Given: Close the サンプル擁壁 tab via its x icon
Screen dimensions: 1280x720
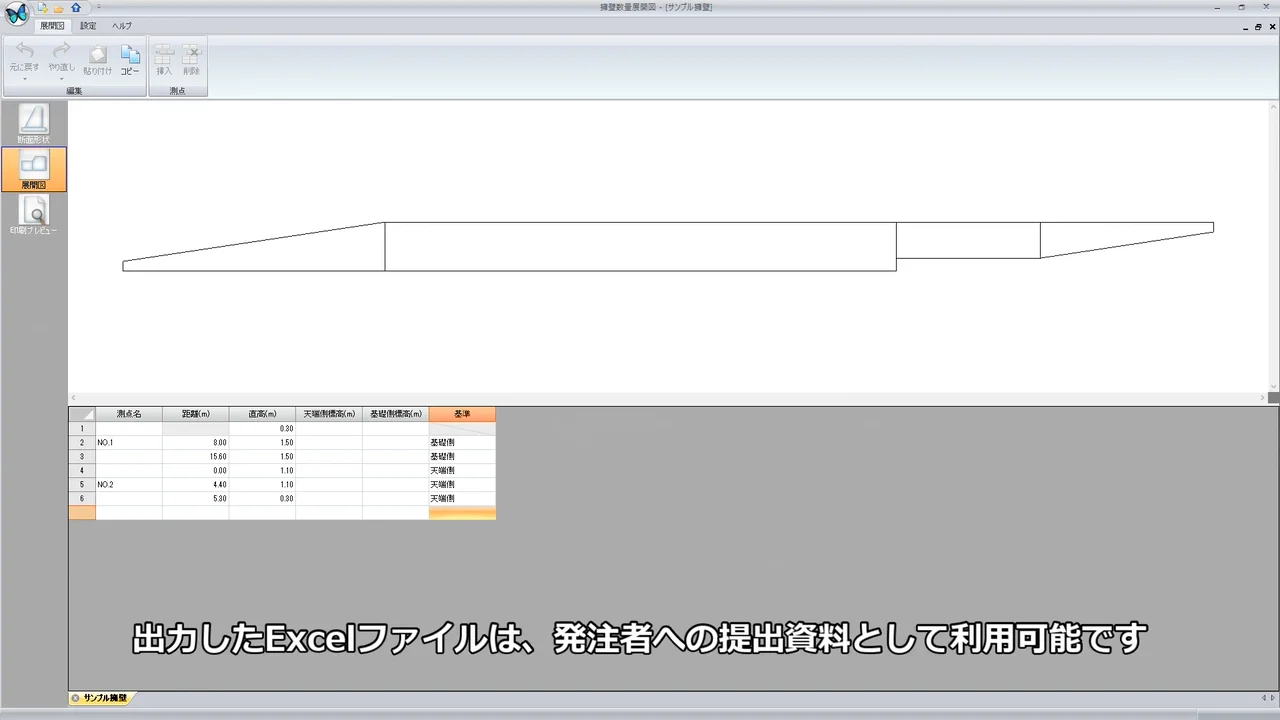Looking at the screenshot, I should [x=75, y=698].
